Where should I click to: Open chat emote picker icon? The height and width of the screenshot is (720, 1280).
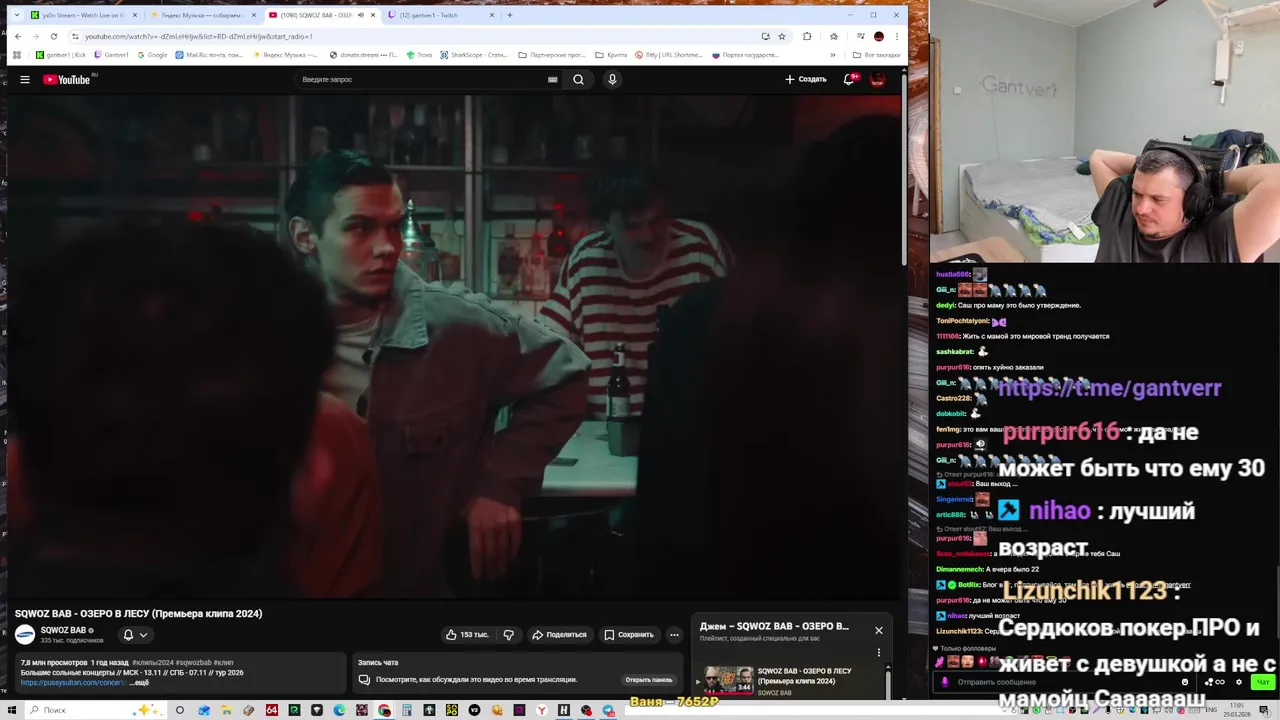(x=1185, y=682)
